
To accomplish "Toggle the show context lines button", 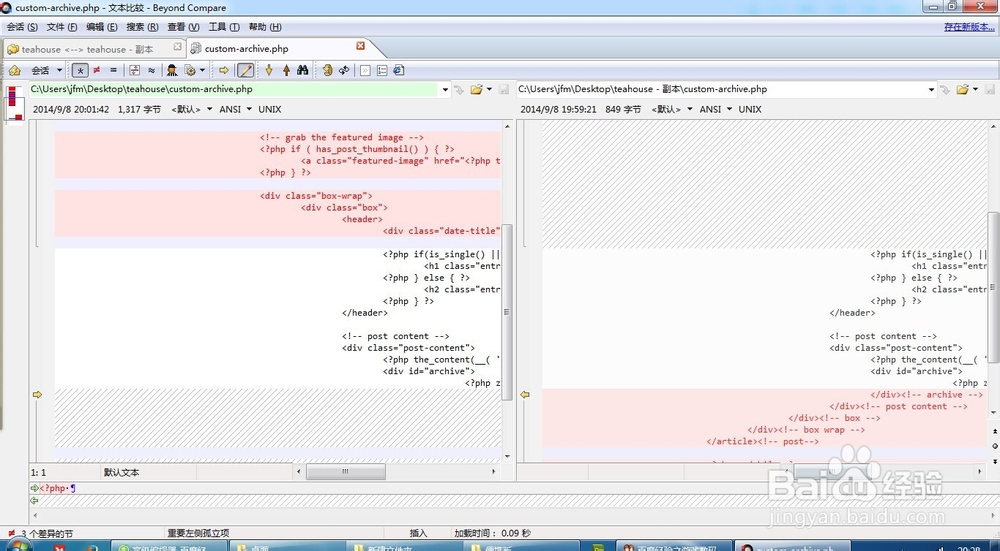I will [135, 70].
